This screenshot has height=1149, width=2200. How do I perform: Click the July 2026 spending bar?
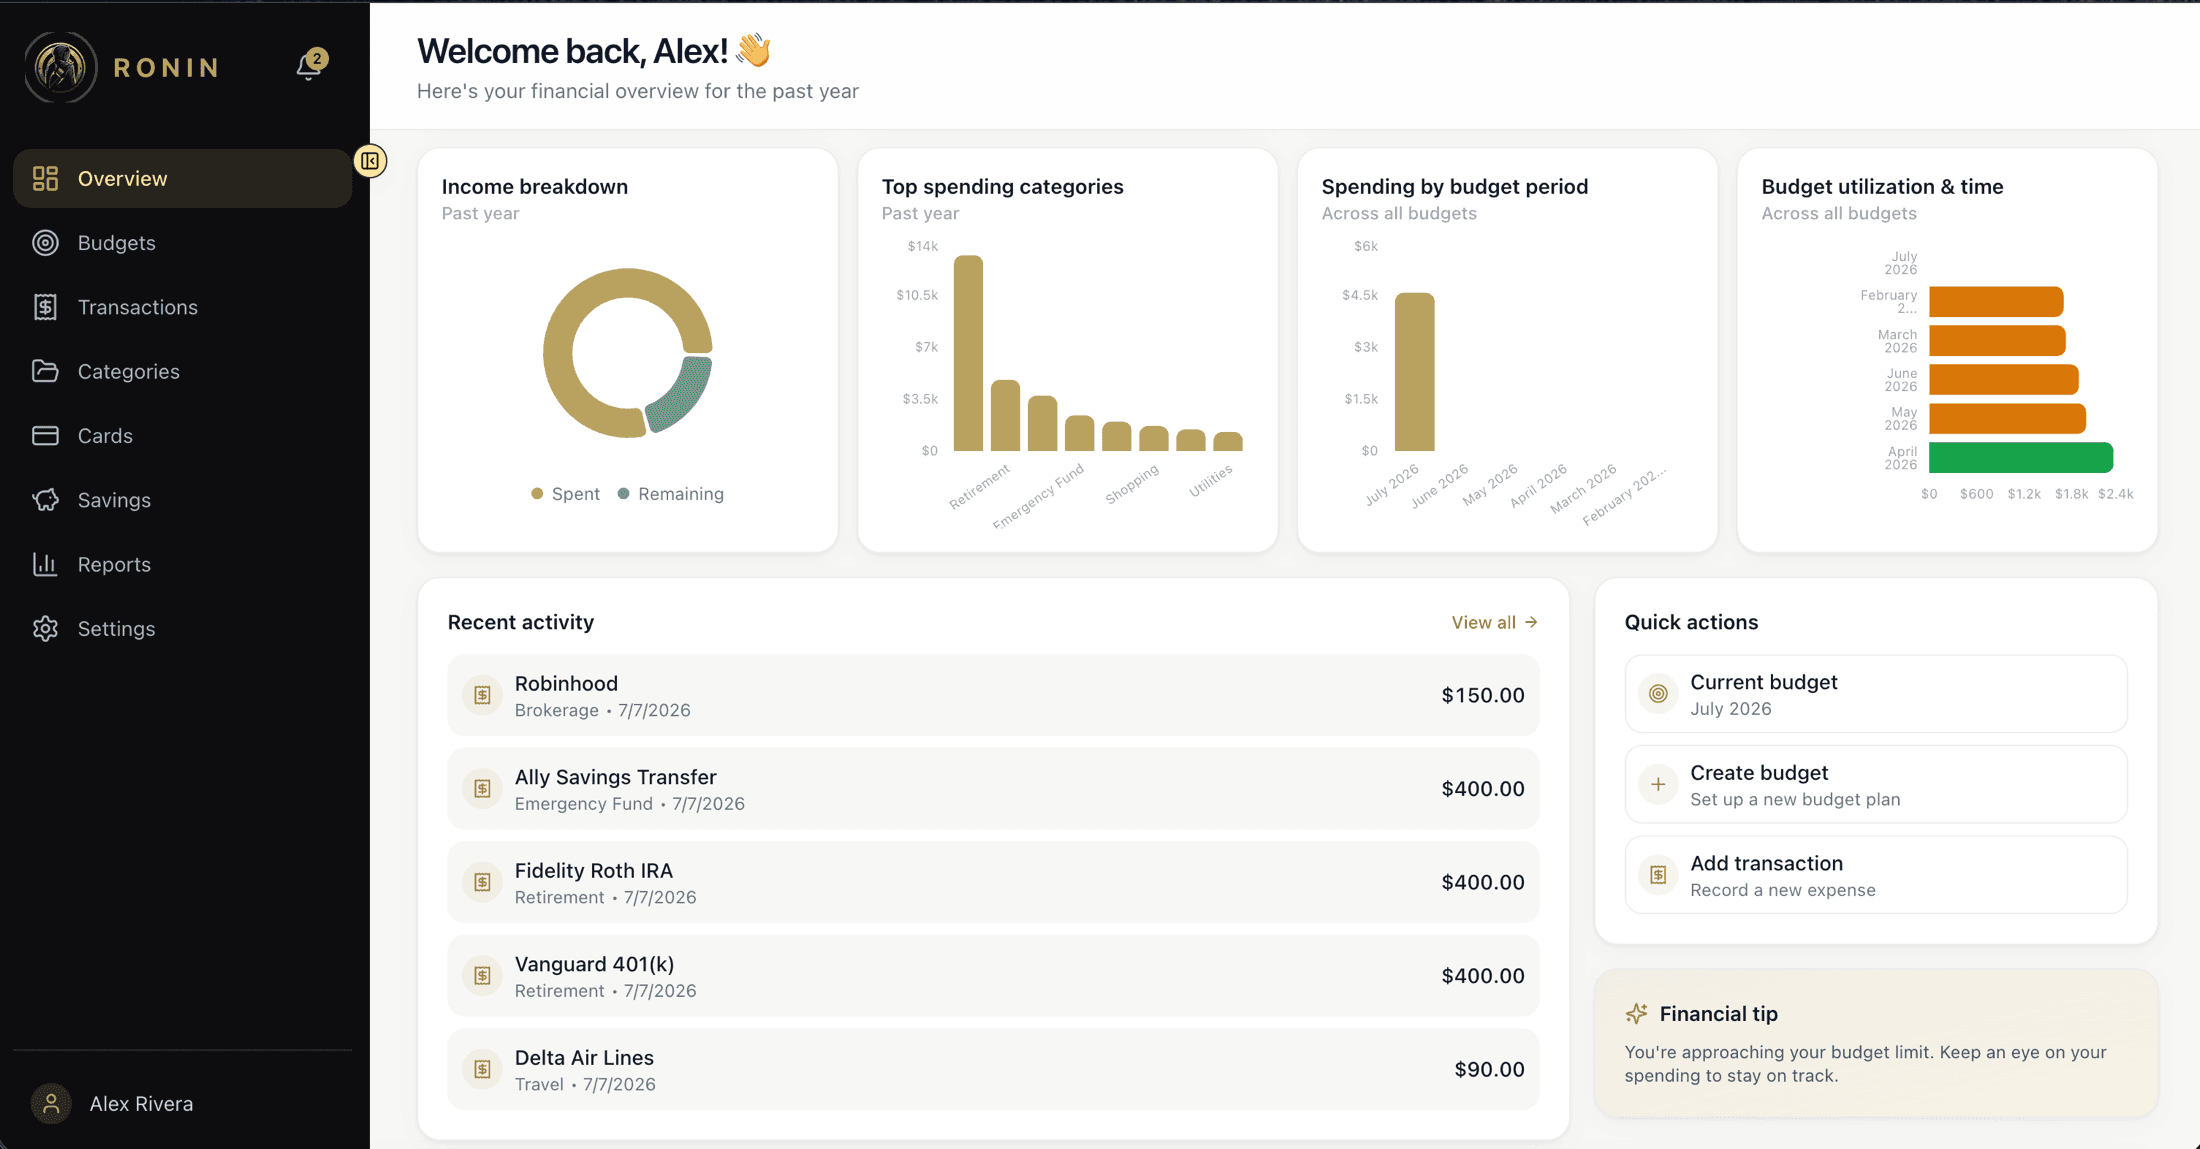[1414, 372]
